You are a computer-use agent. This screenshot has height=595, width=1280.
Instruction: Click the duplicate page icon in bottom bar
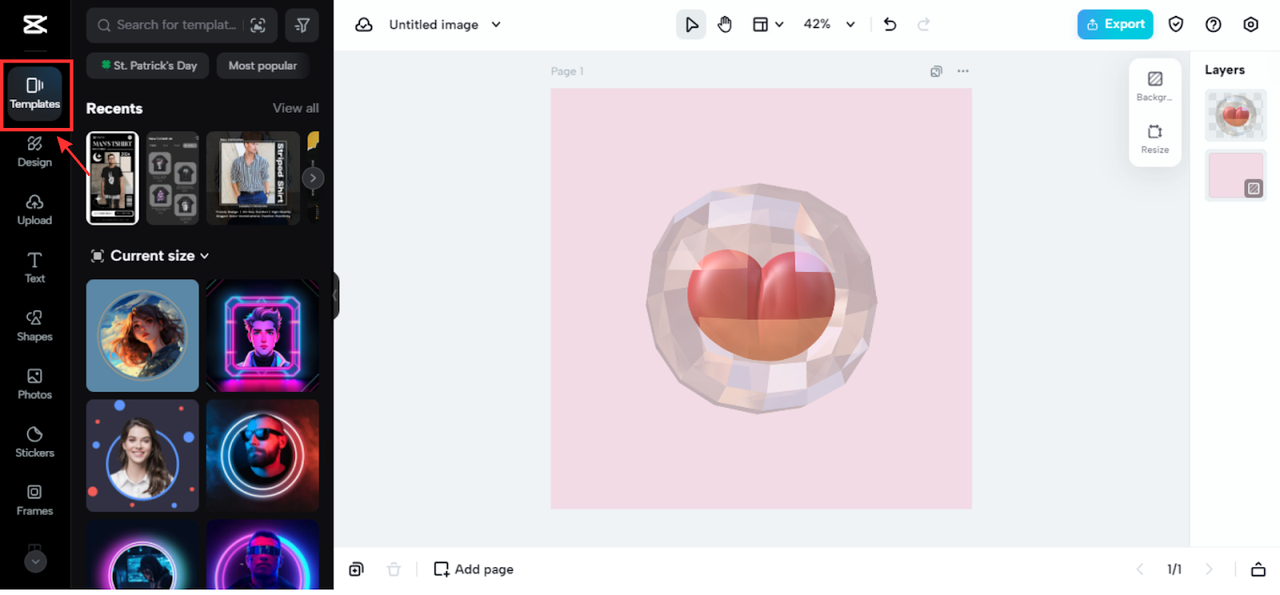[x=356, y=569]
